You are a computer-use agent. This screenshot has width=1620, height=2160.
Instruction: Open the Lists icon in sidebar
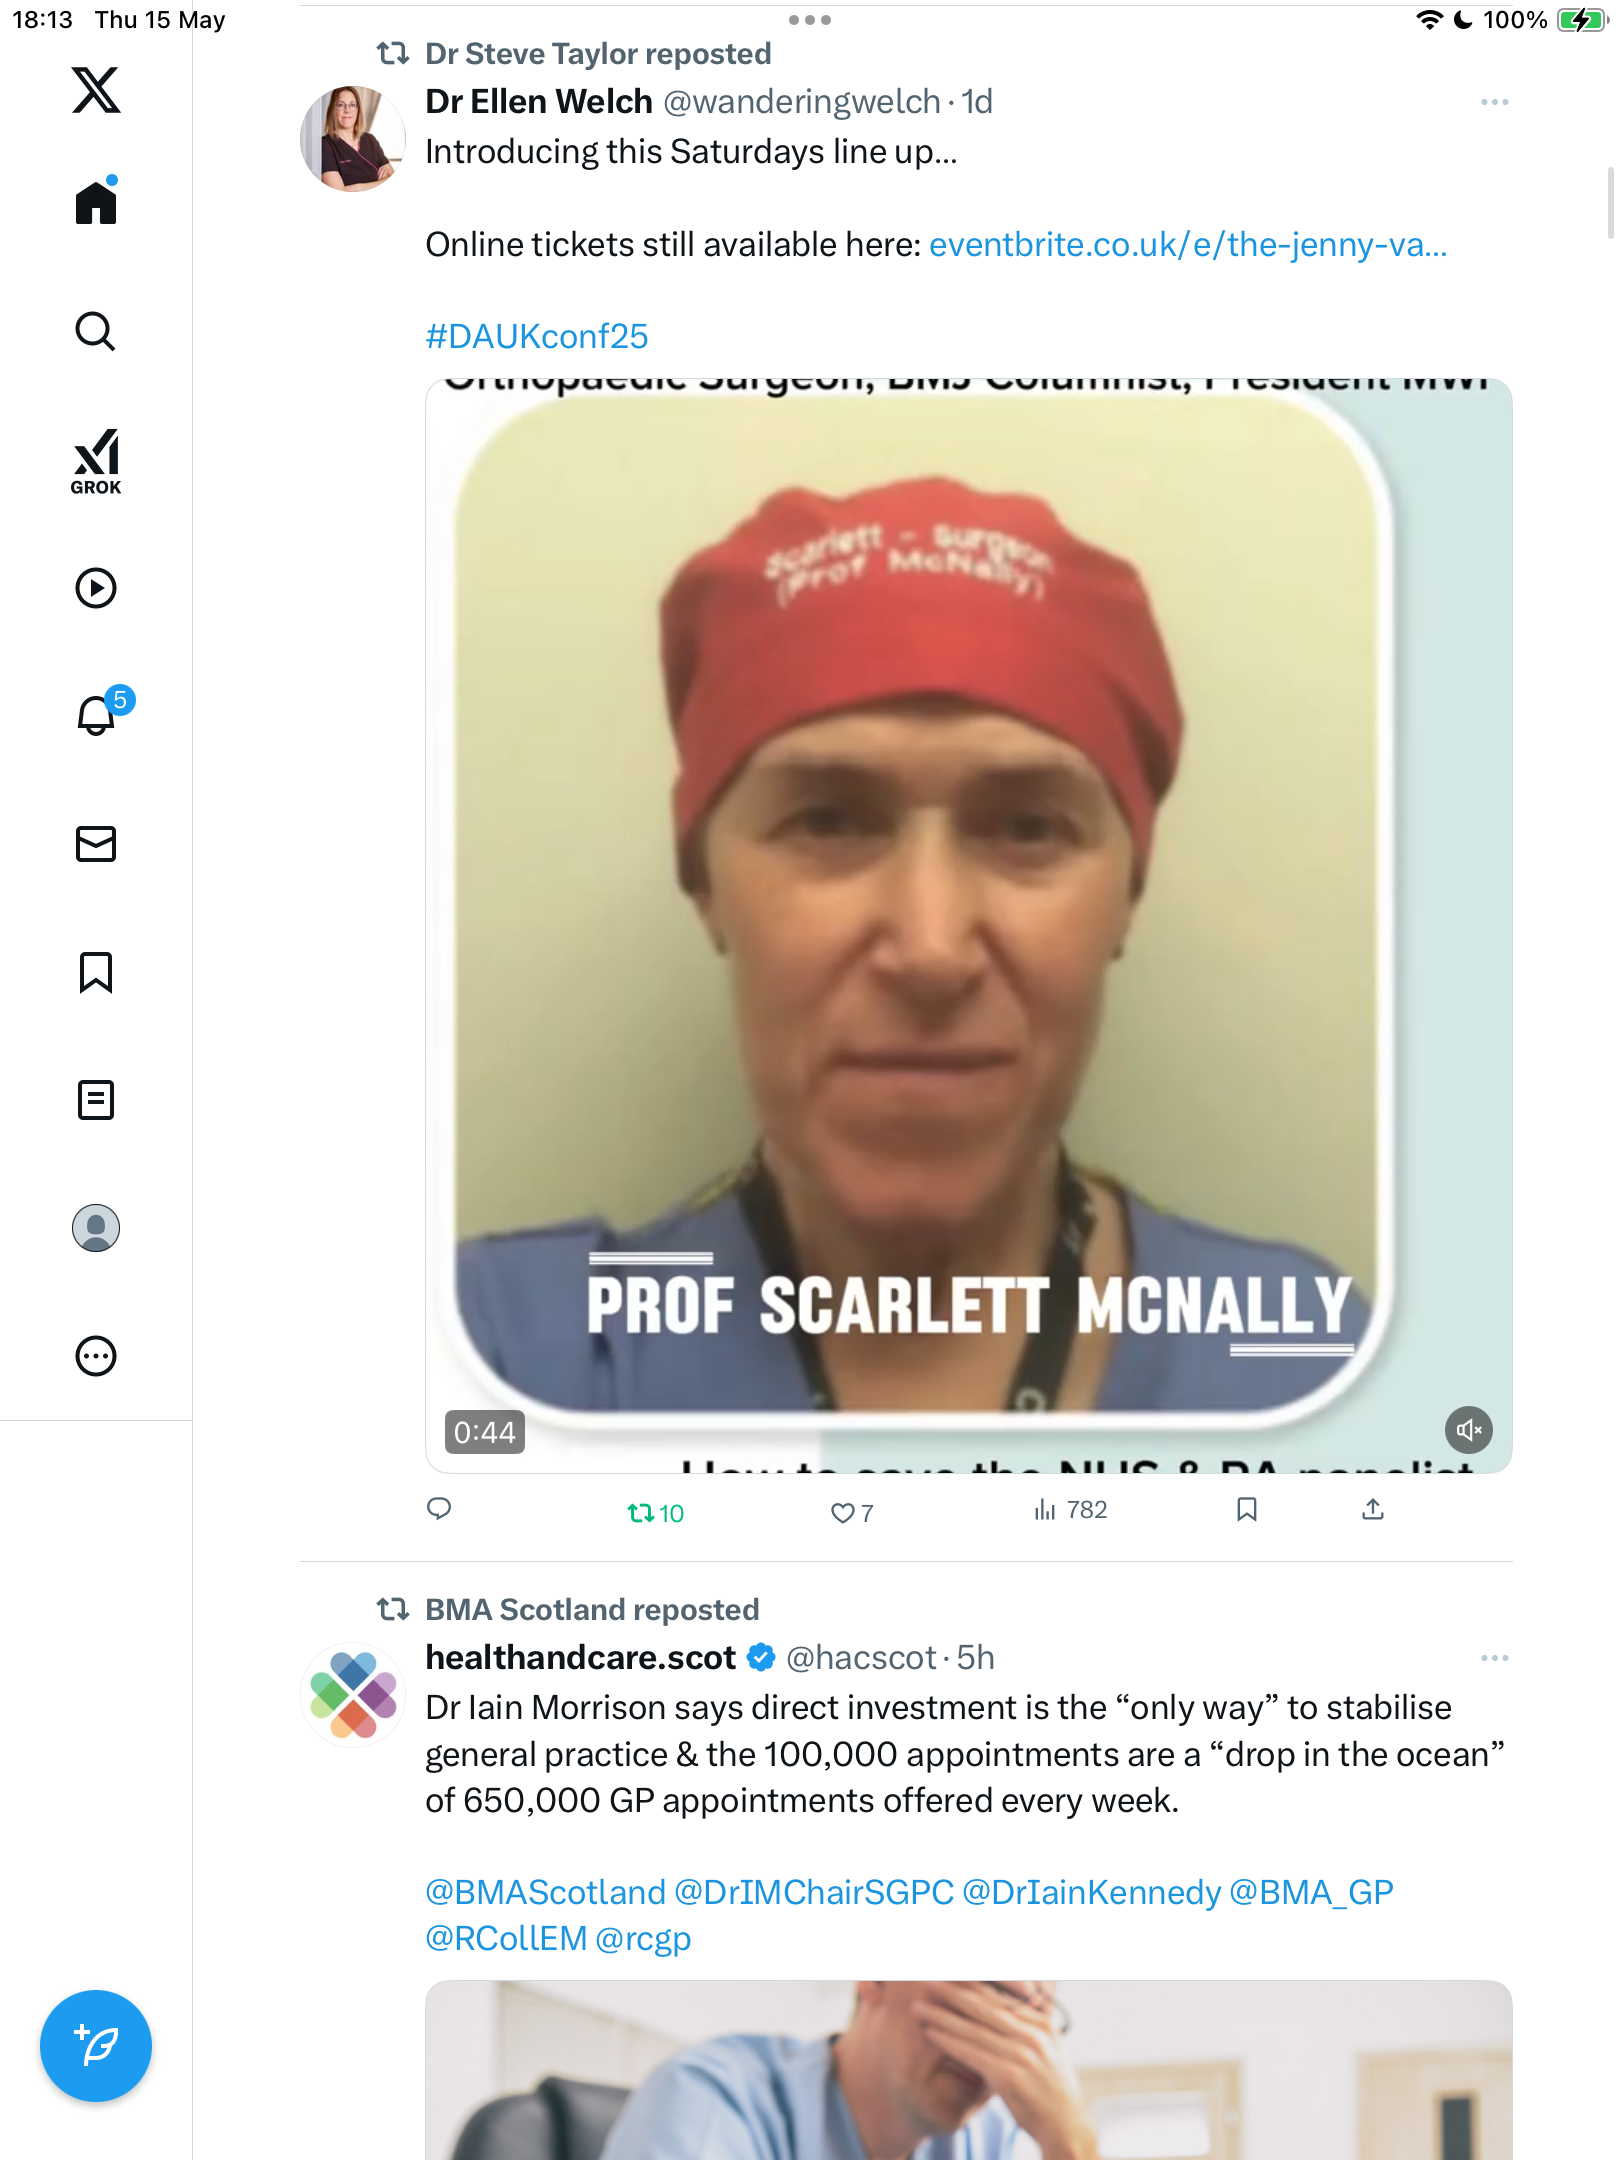coord(96,1100)
